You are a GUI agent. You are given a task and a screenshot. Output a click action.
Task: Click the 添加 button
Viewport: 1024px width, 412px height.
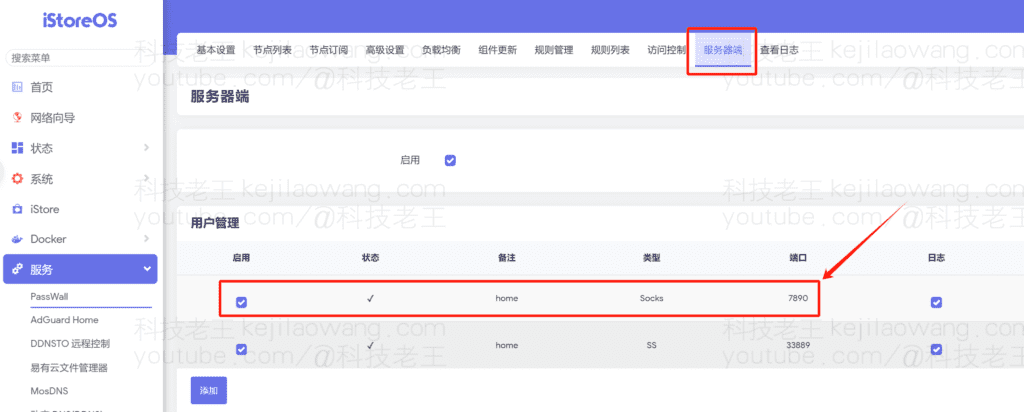tap(208, 390)
